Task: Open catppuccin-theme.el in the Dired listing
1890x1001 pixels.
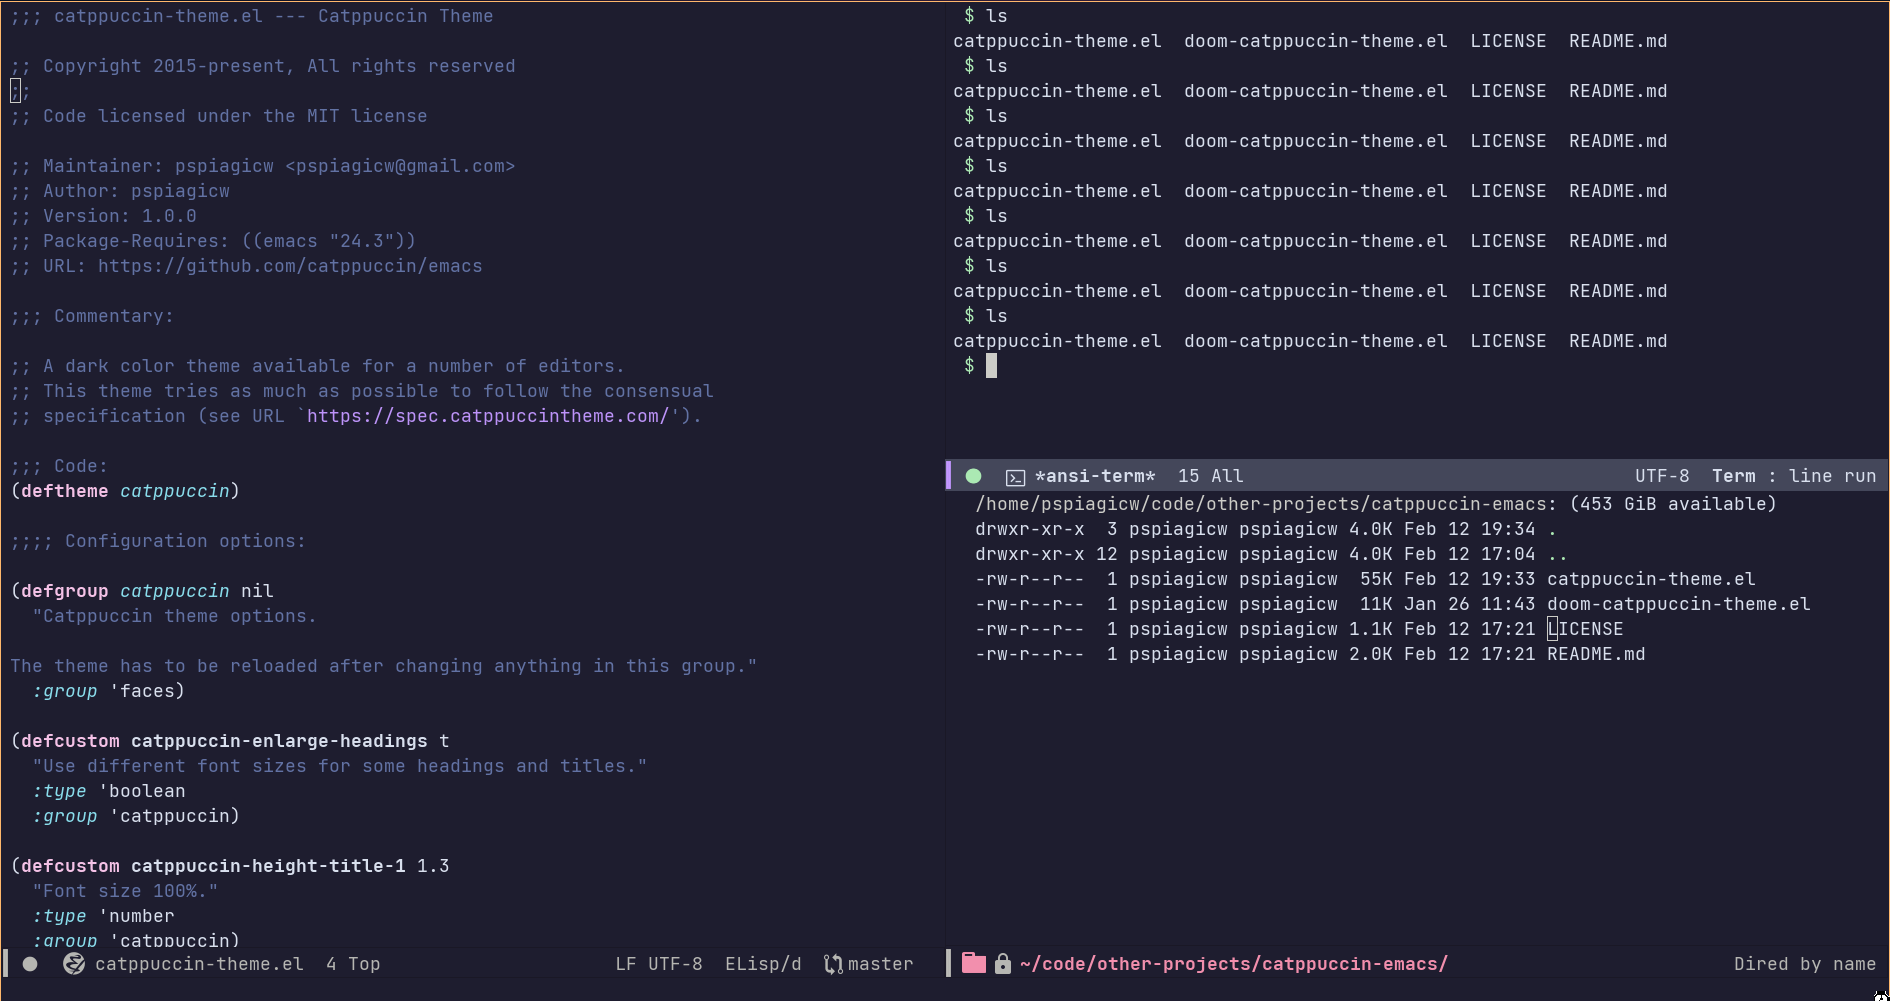Action: click(1651, 579)
